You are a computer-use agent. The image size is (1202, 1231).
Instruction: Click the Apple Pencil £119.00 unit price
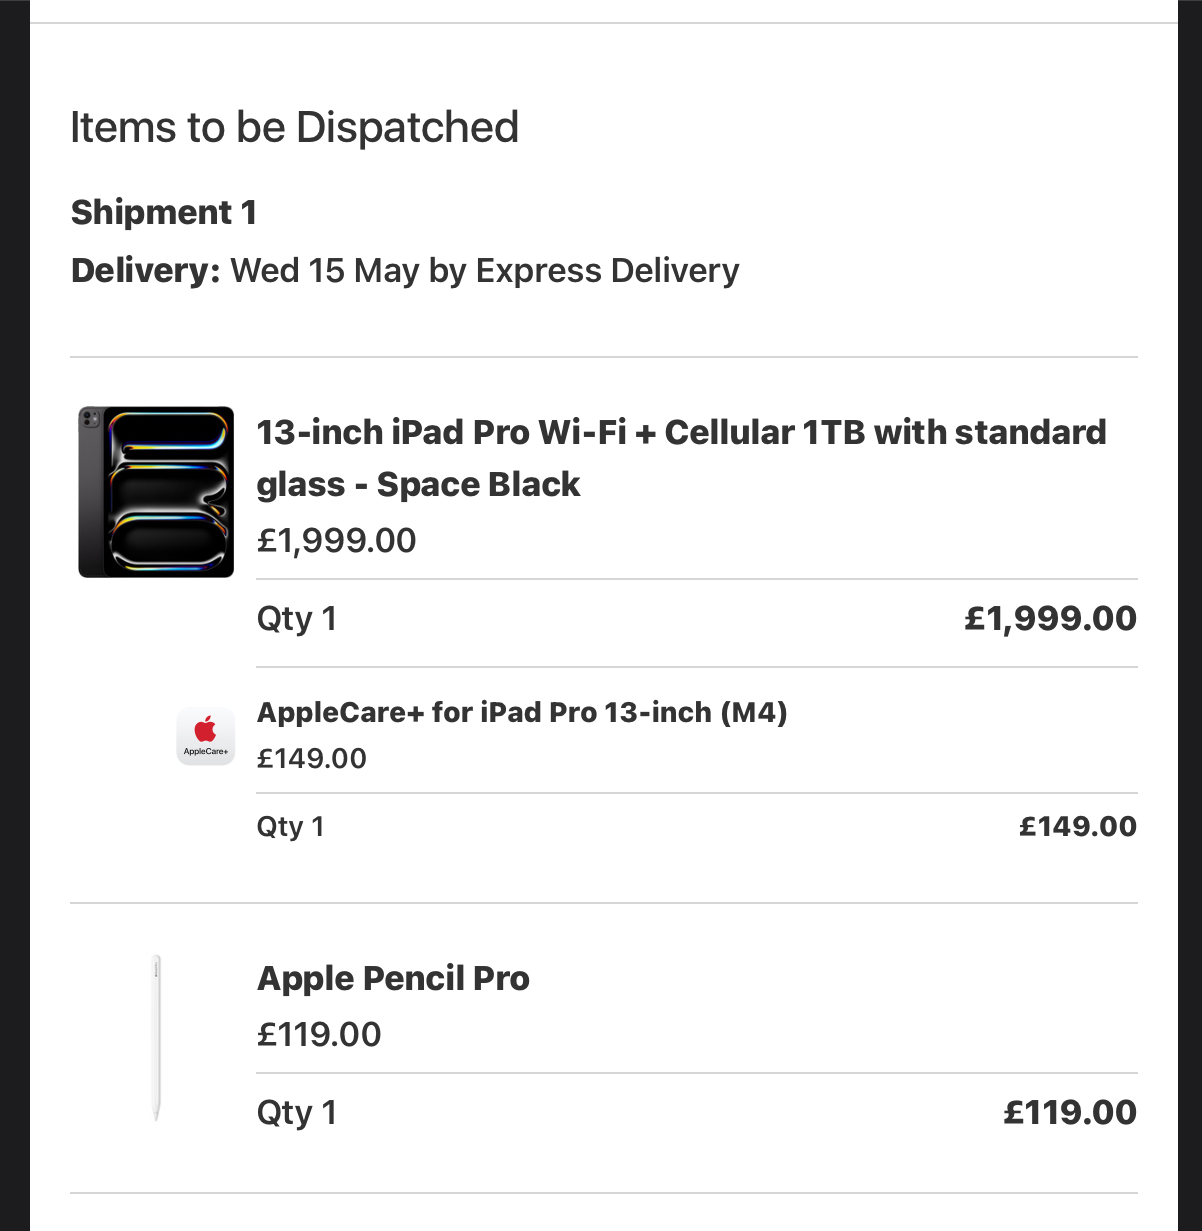pos(319,1034)
